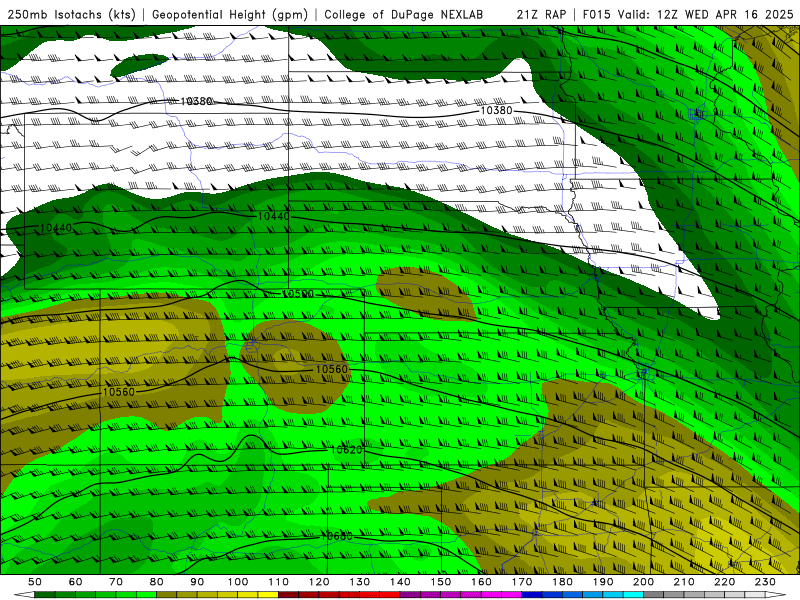Select the cyan swatch just before 200

coord(634,595)
